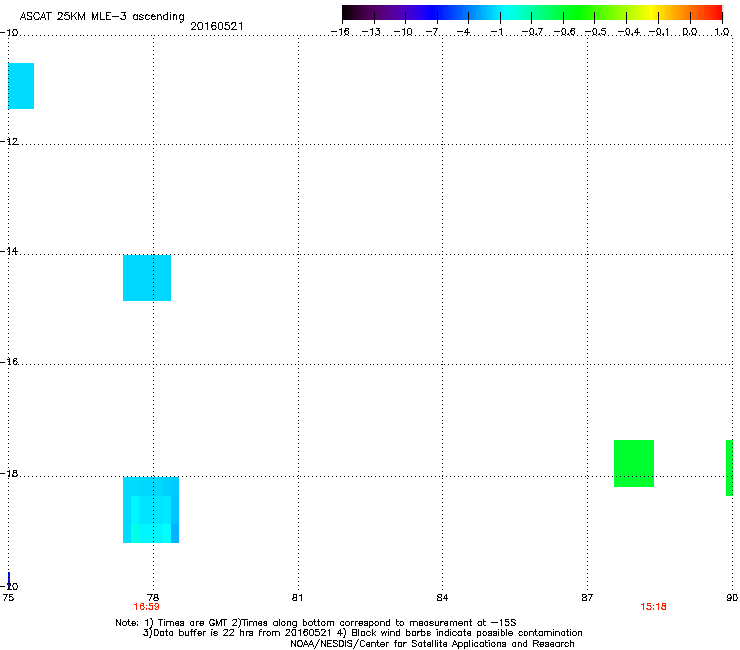Click the red 15:18 time label
The width and height of the screenshot is (740, 650).
[x=653, y=607]
